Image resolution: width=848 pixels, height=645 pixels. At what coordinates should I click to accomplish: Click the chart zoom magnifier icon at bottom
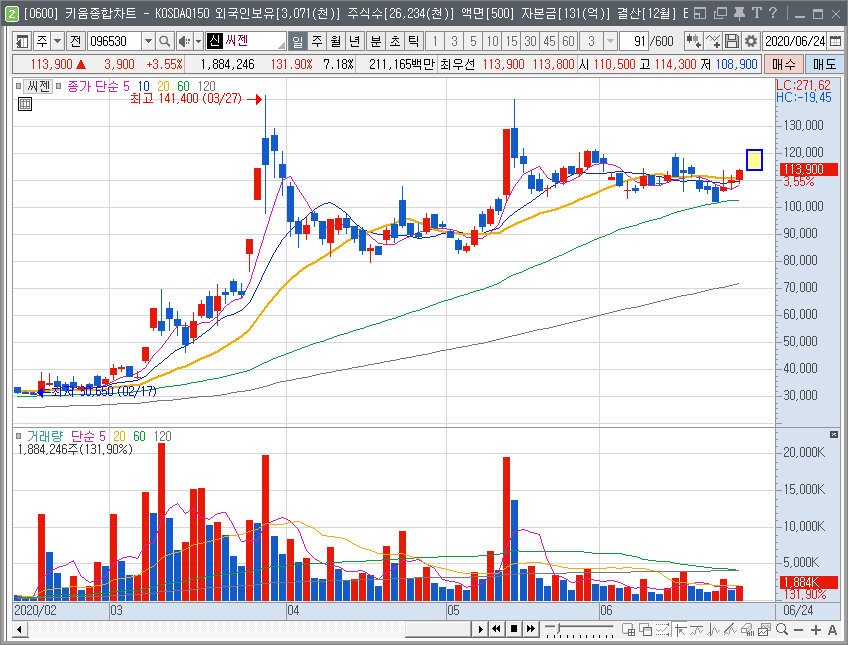(781, 629)
